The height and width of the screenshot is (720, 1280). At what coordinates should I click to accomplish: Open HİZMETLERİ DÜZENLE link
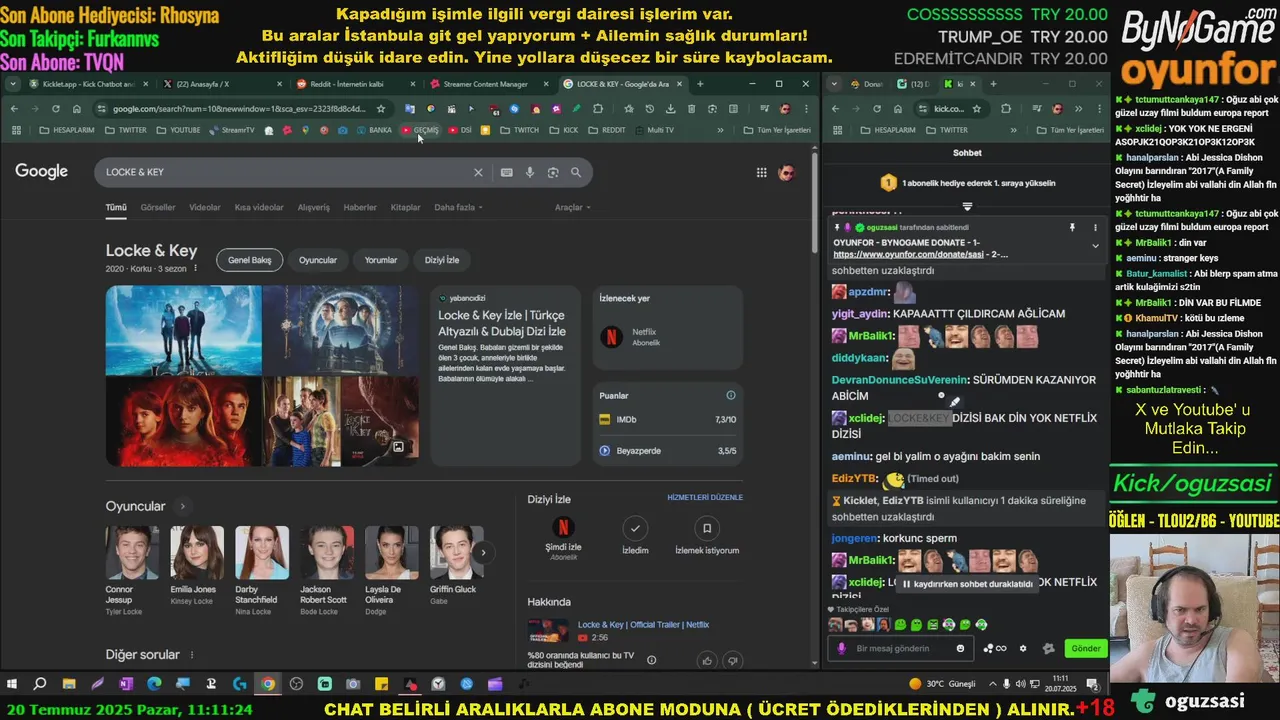(x=705, y=497)
